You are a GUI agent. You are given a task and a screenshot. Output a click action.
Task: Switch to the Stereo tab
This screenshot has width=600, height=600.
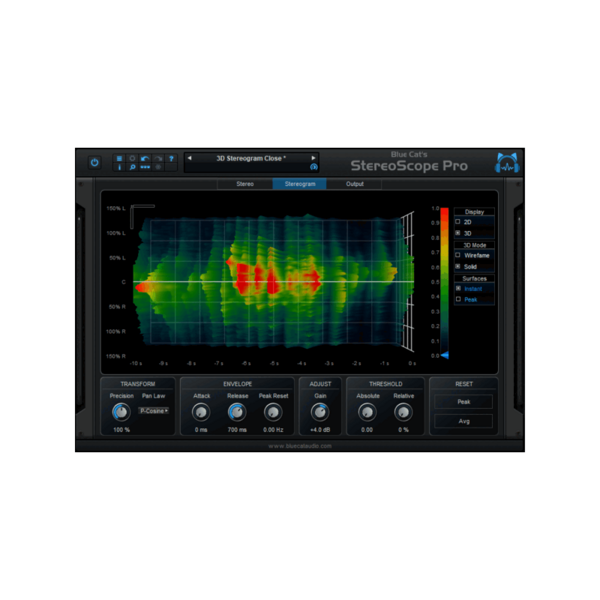click(x=245, y=184)
